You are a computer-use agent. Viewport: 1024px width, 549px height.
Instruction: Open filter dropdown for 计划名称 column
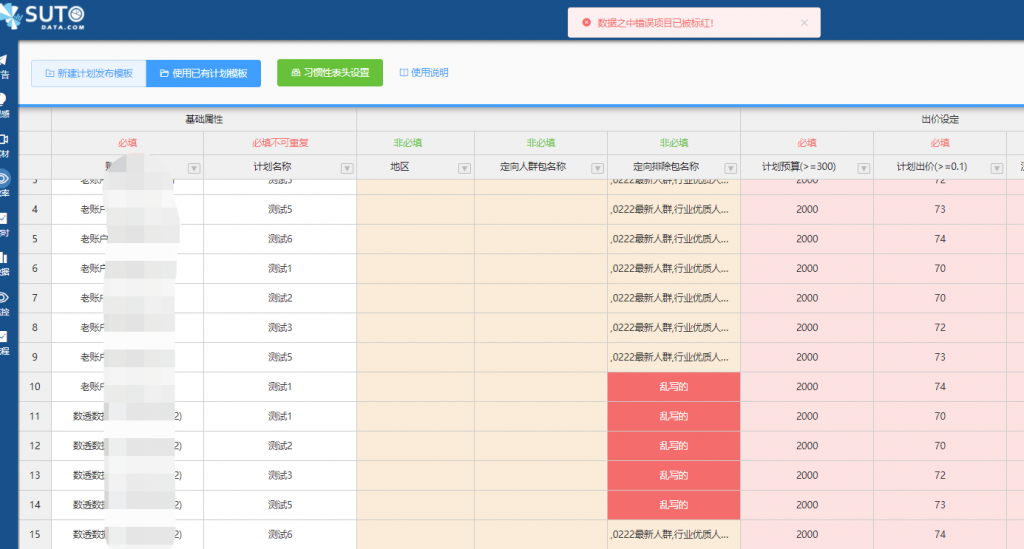coord(347,168)
